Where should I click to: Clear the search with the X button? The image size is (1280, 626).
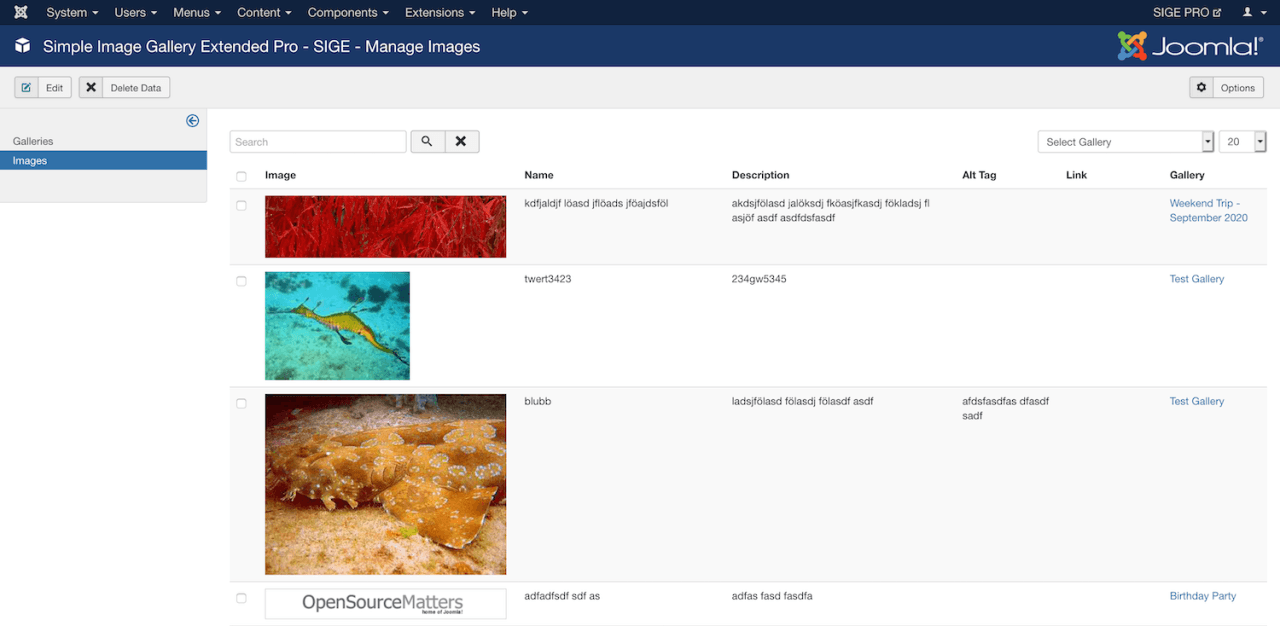tap(461, 142)
